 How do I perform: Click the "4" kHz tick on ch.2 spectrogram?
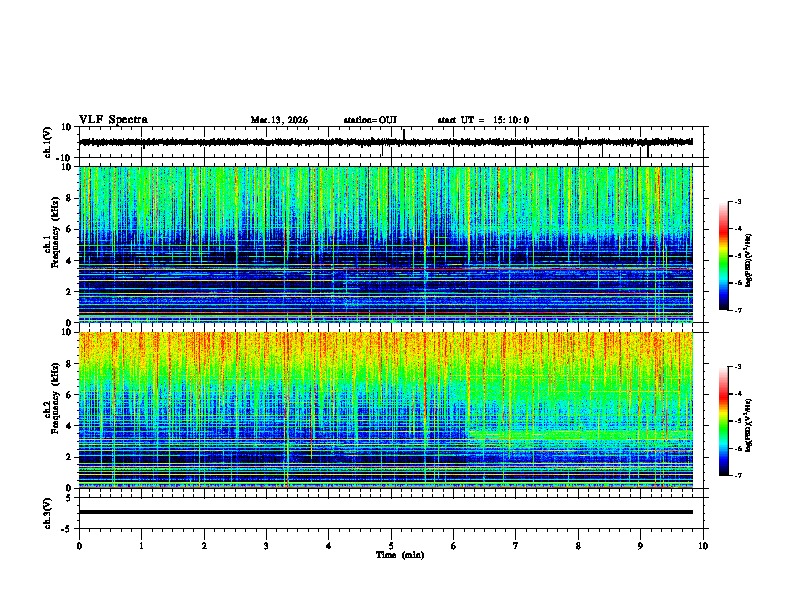tap(70, 426)
